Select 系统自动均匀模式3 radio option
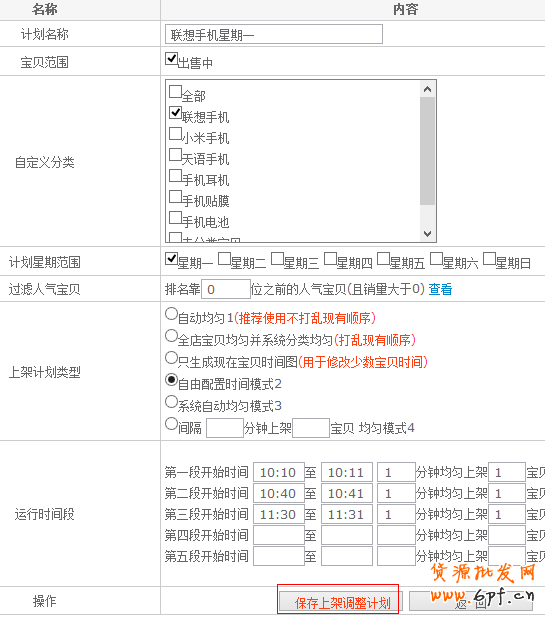Viewport: 545px width, 617px height. 171,402
